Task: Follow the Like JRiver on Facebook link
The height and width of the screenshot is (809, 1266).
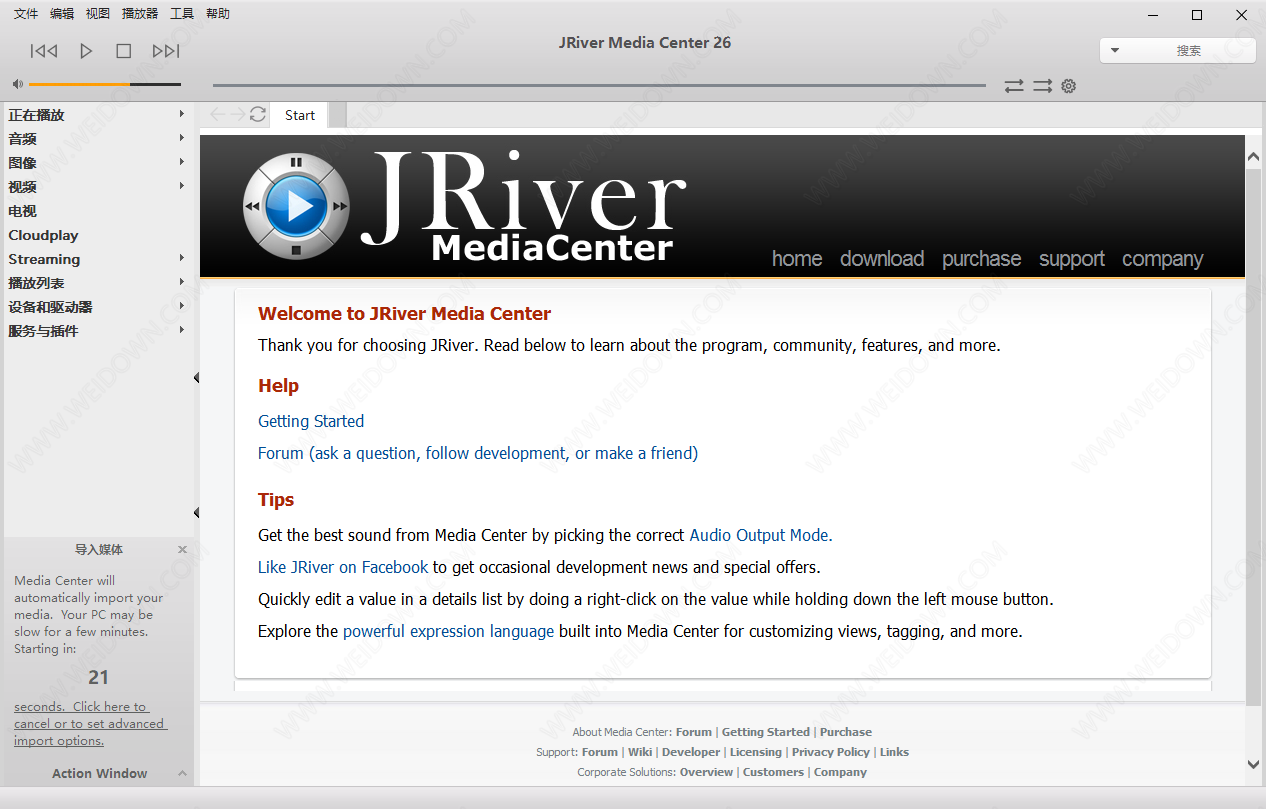Action: point(343,567)
